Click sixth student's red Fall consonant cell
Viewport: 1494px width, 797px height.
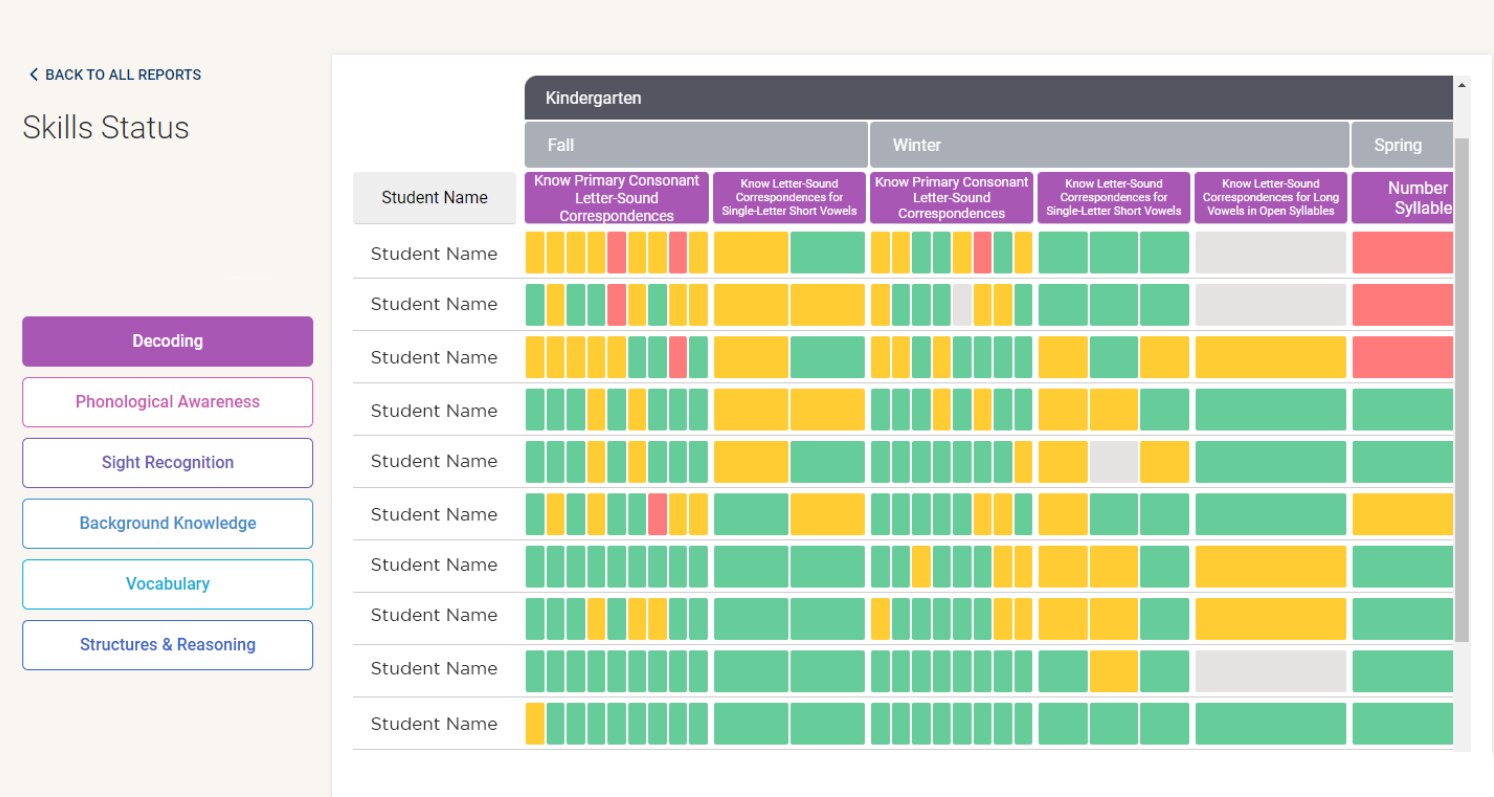(657, 514)
